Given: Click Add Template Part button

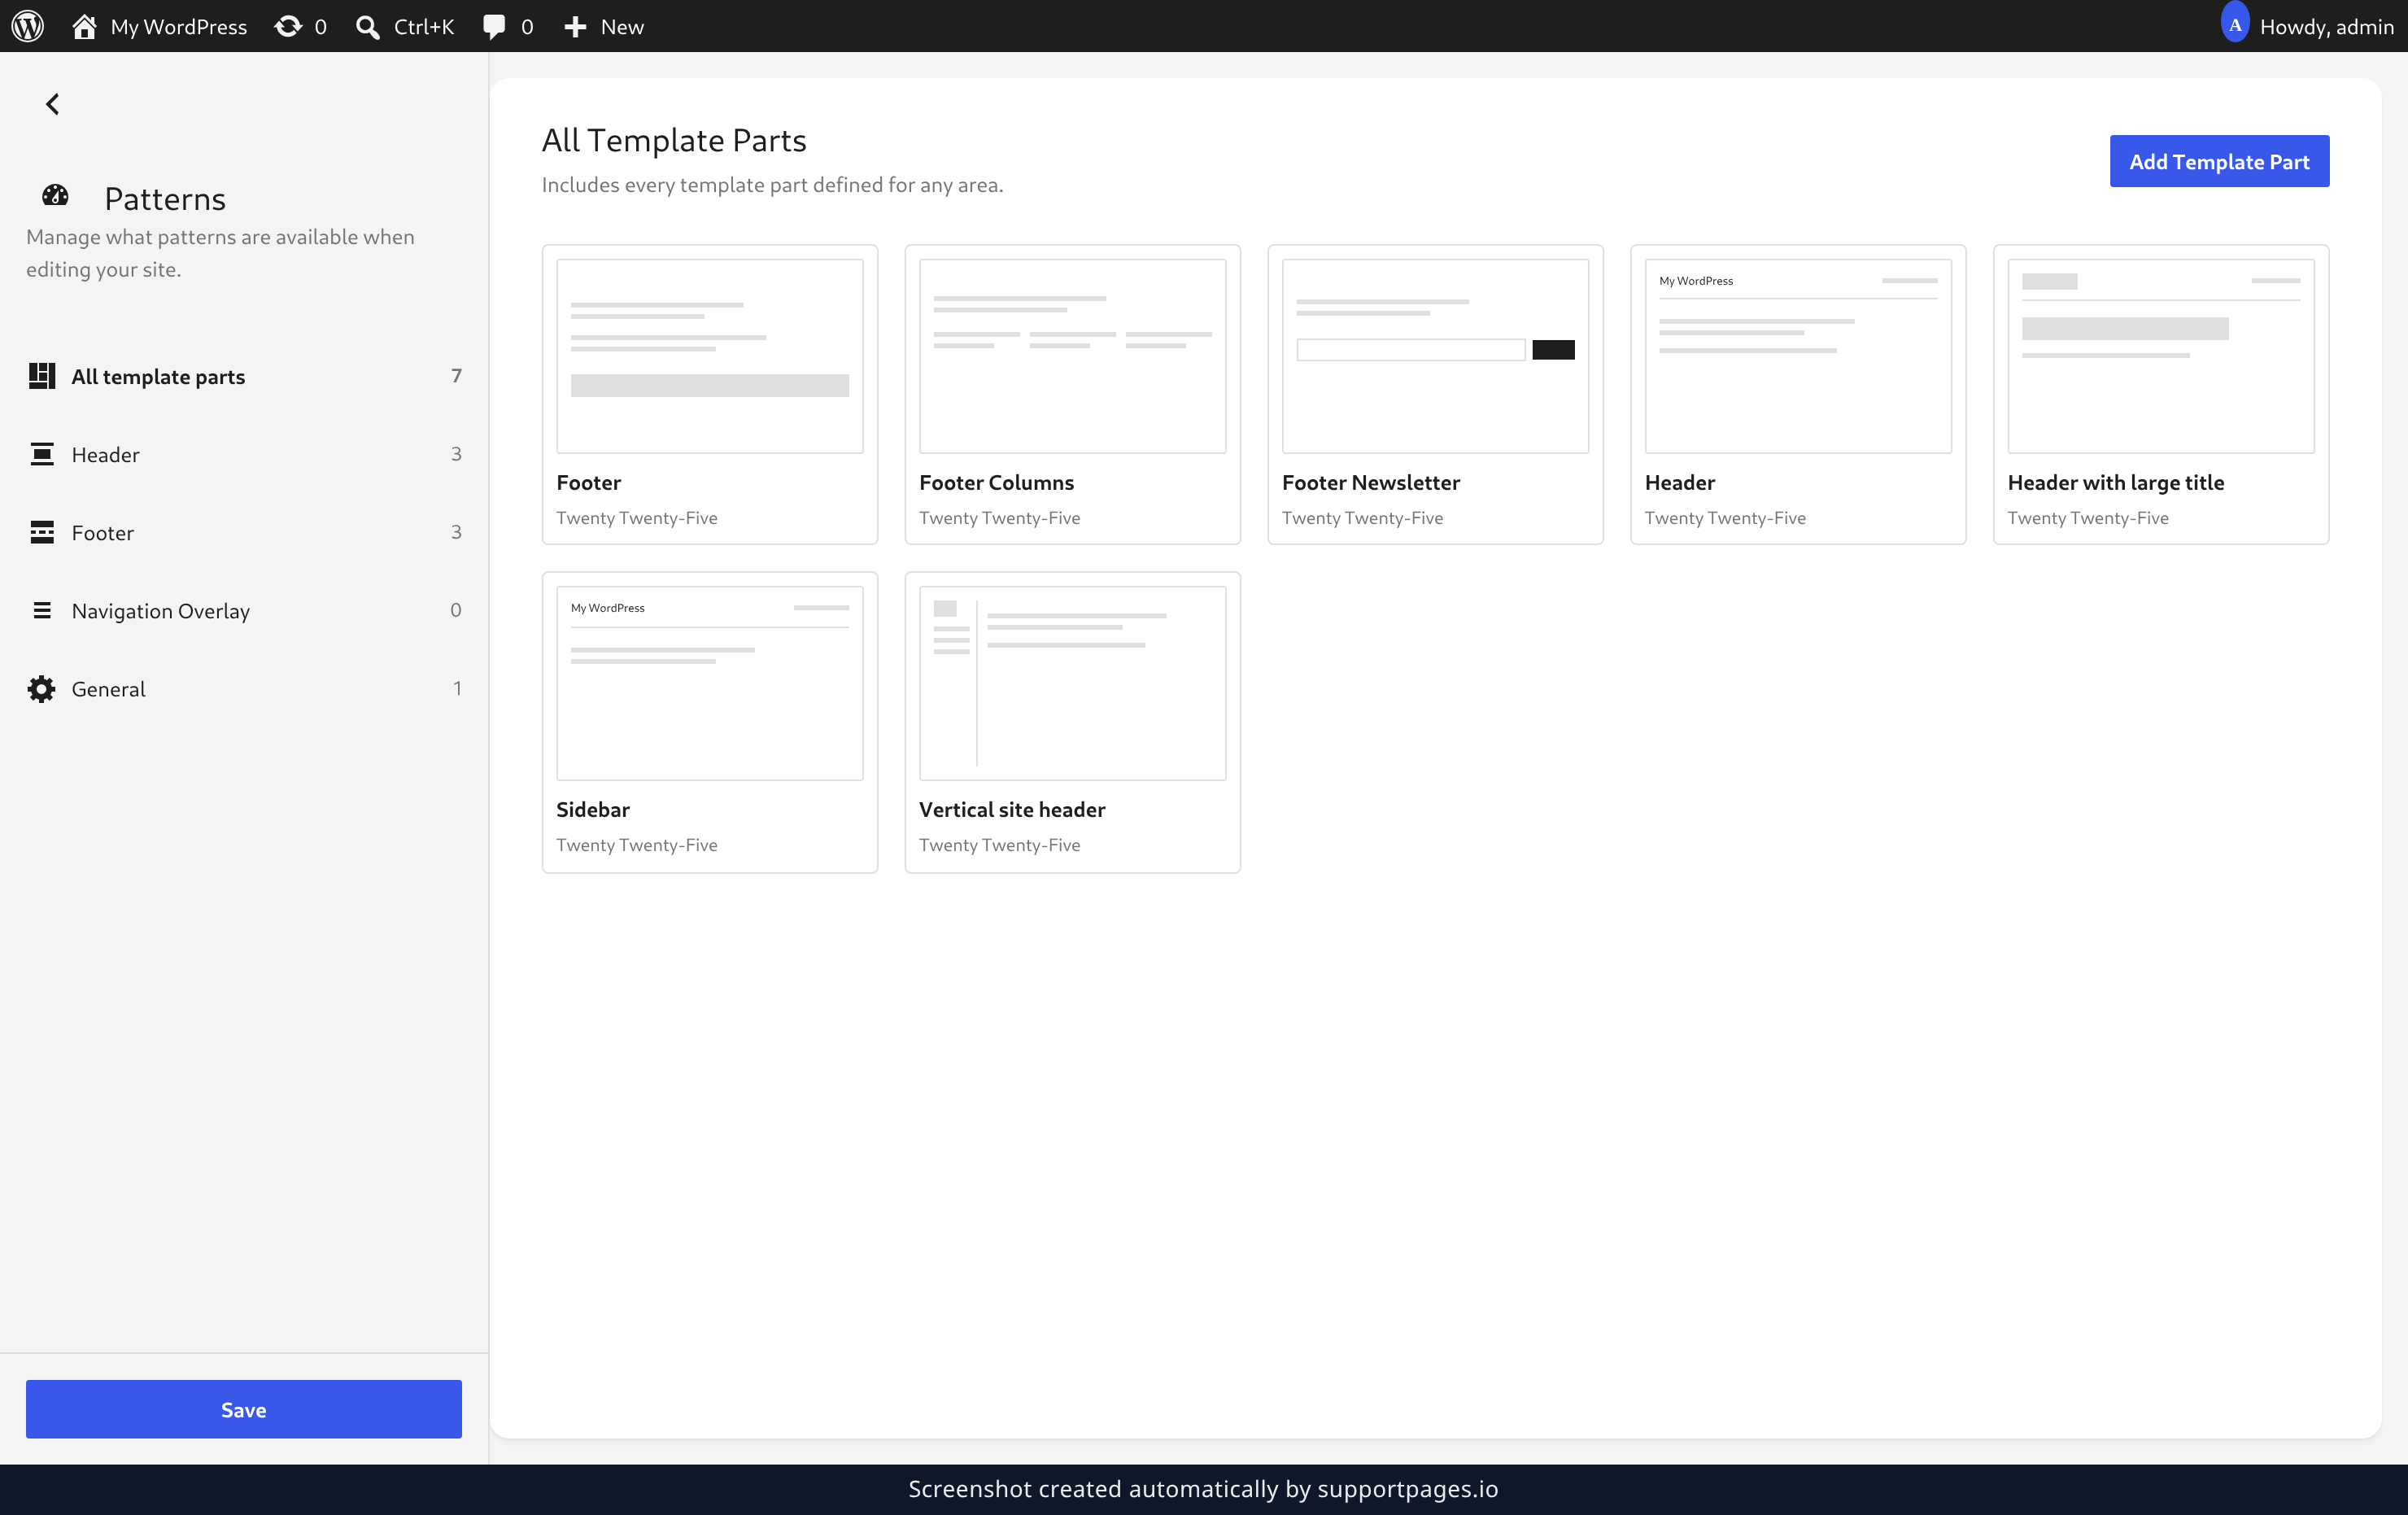Looking at the screenshot, I should tap(2219, 161).
